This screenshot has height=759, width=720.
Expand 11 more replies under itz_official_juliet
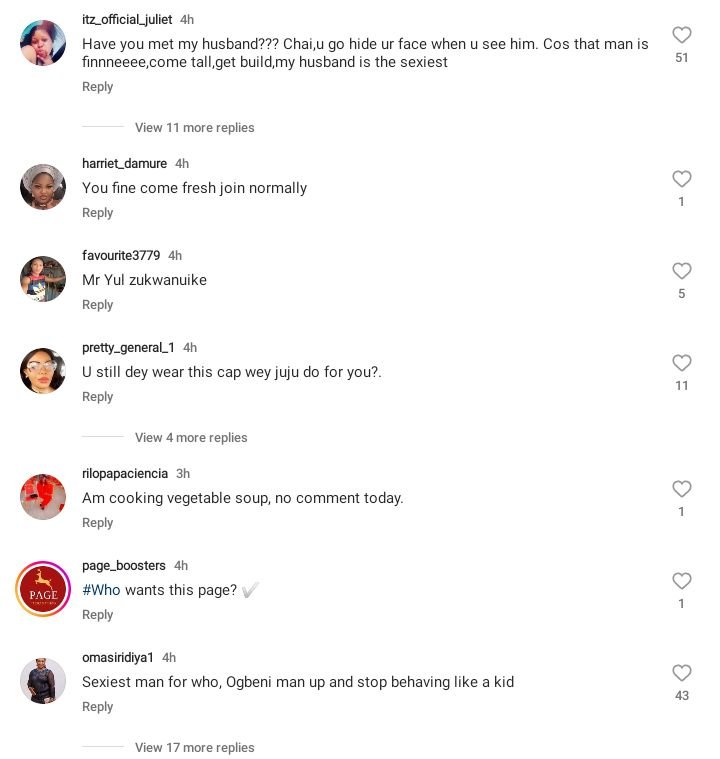click(194, 128)
